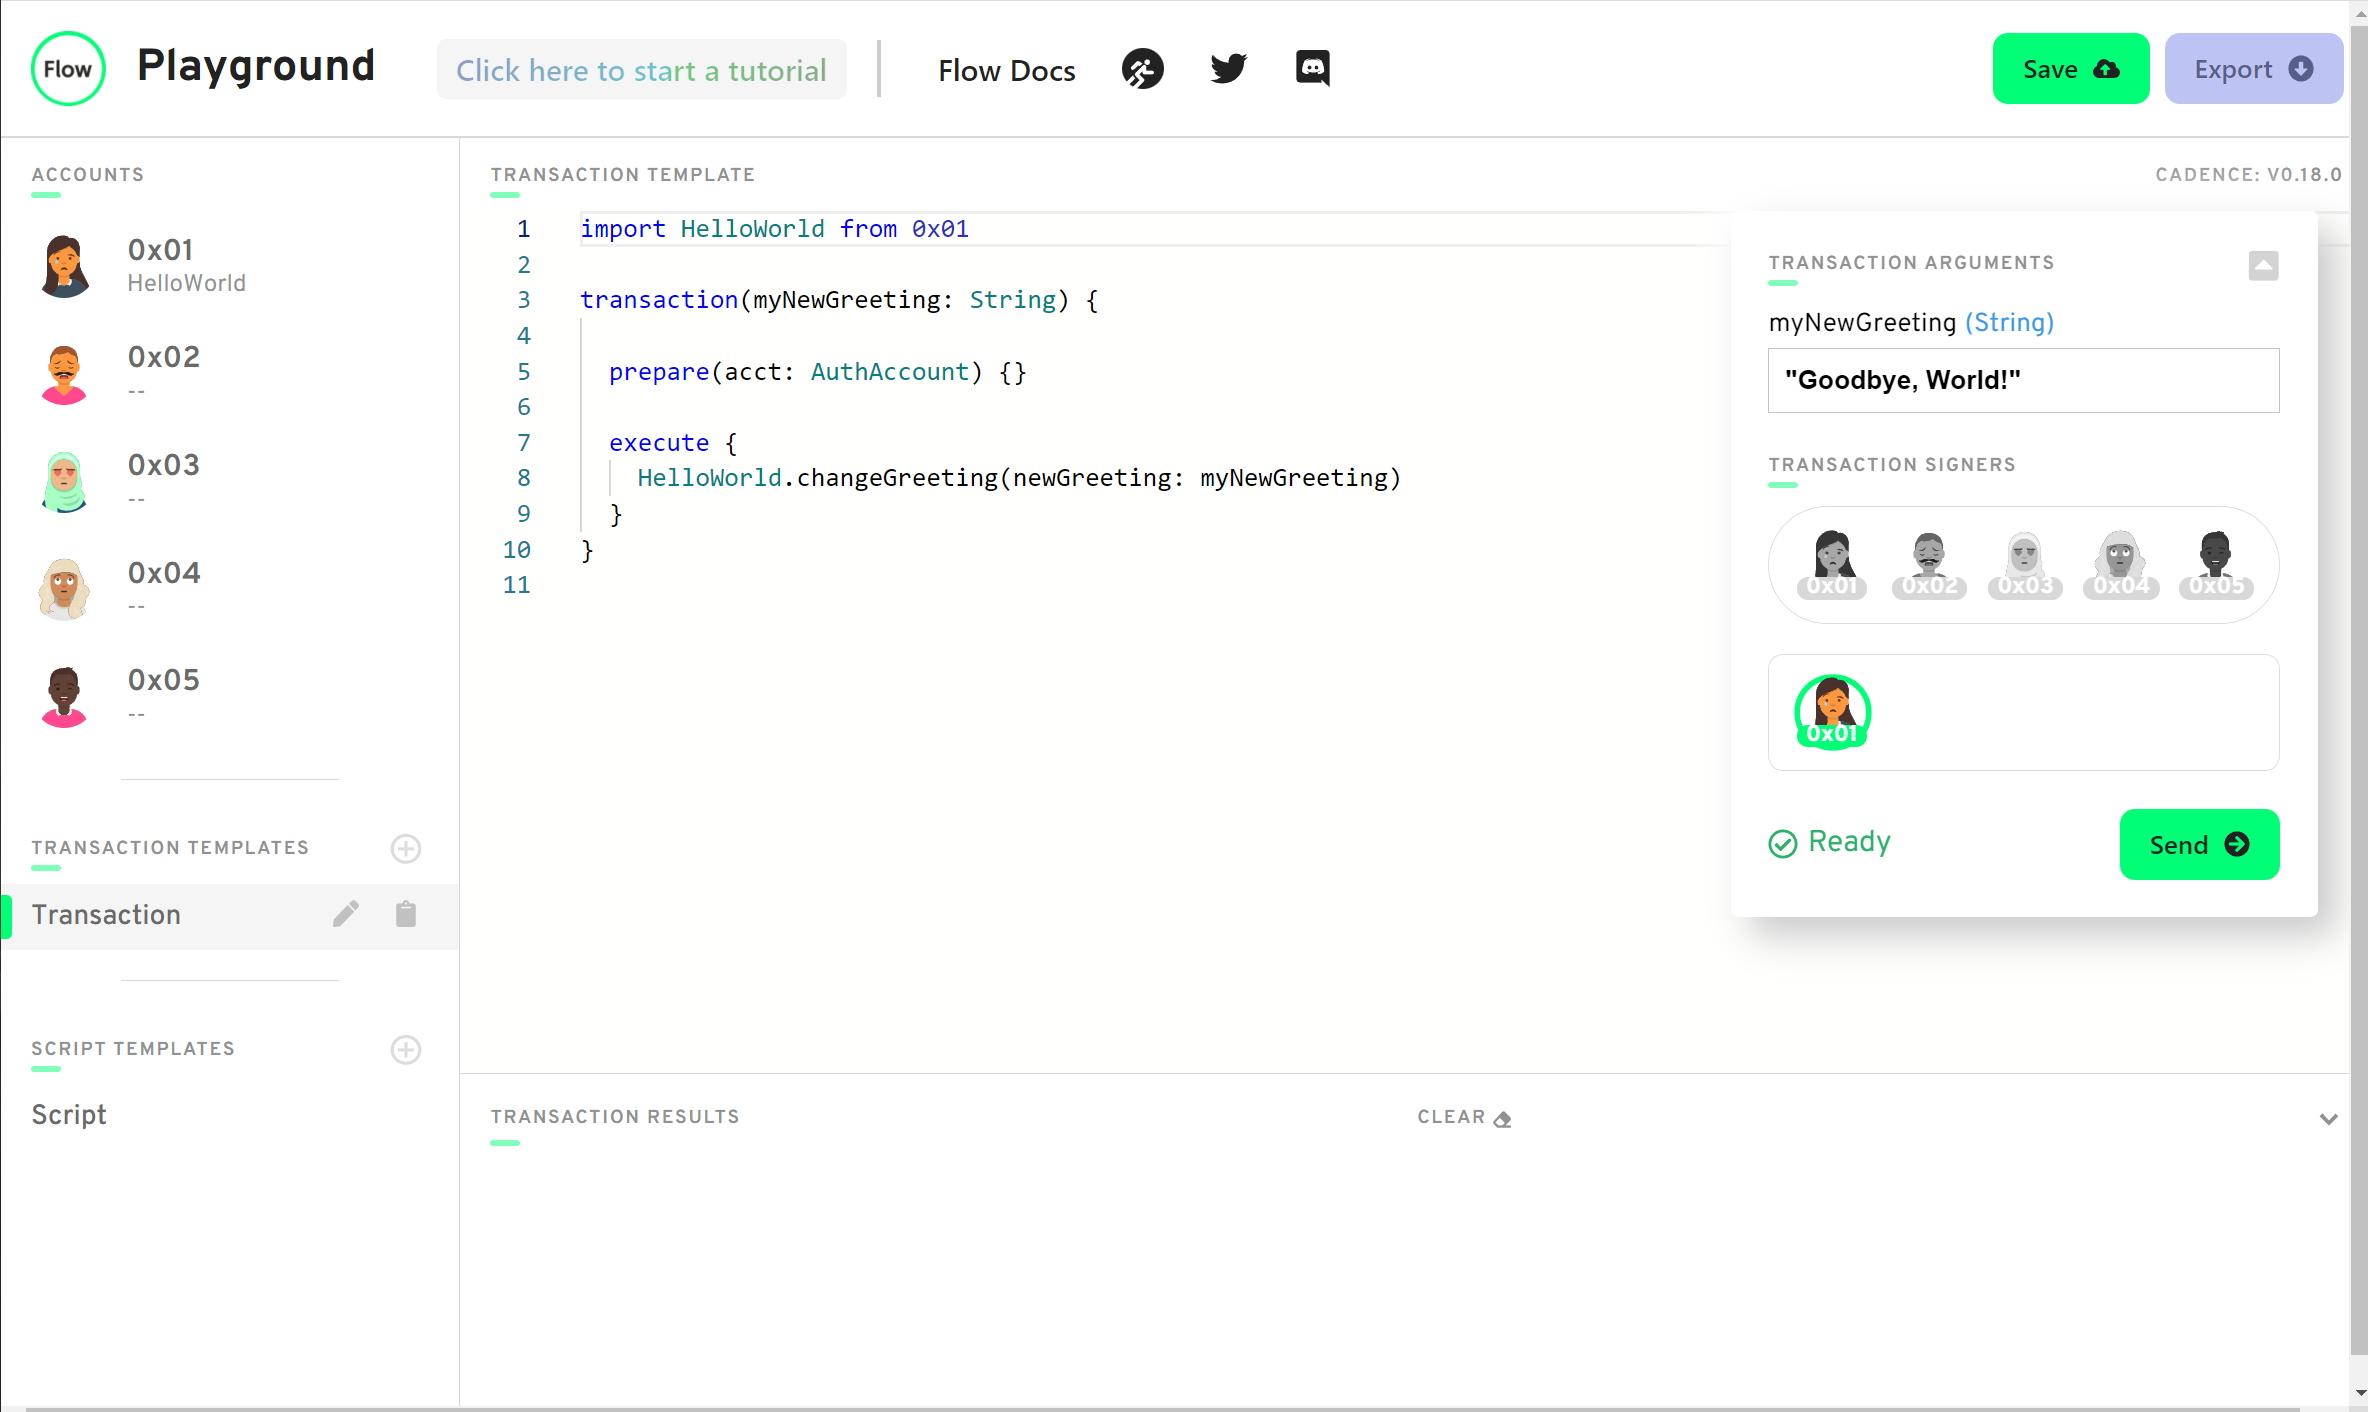Viewport: 2368px width, 1412px height.
Task: Edit the myNewGreeting argument field
Action: click(2023, 380)
